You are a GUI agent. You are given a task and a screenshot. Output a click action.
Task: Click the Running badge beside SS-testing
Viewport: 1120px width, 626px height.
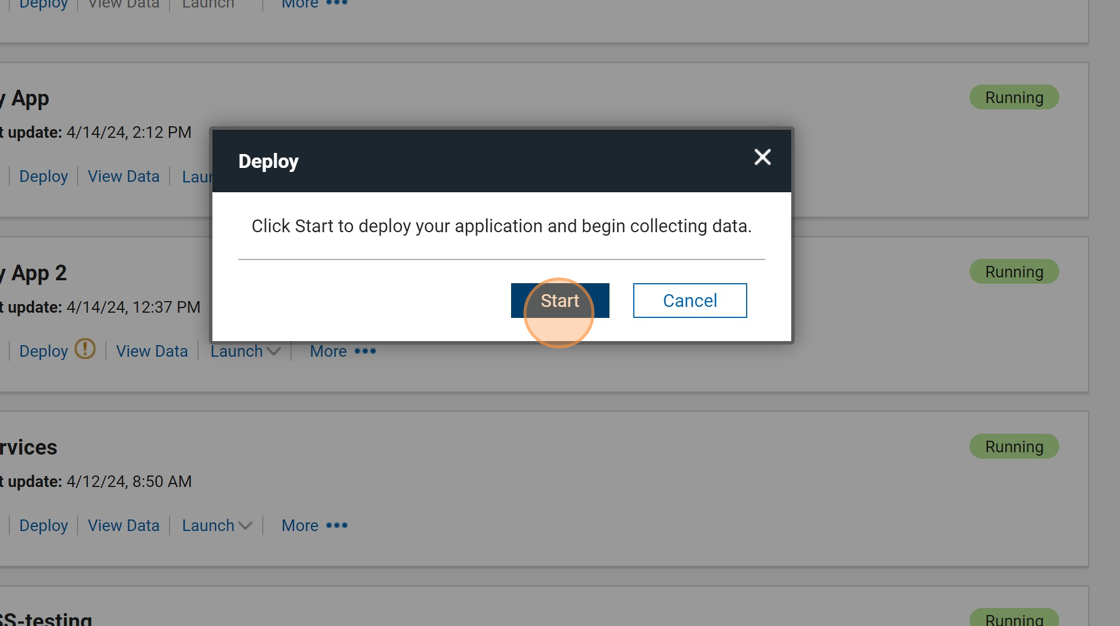[1013, 618]
